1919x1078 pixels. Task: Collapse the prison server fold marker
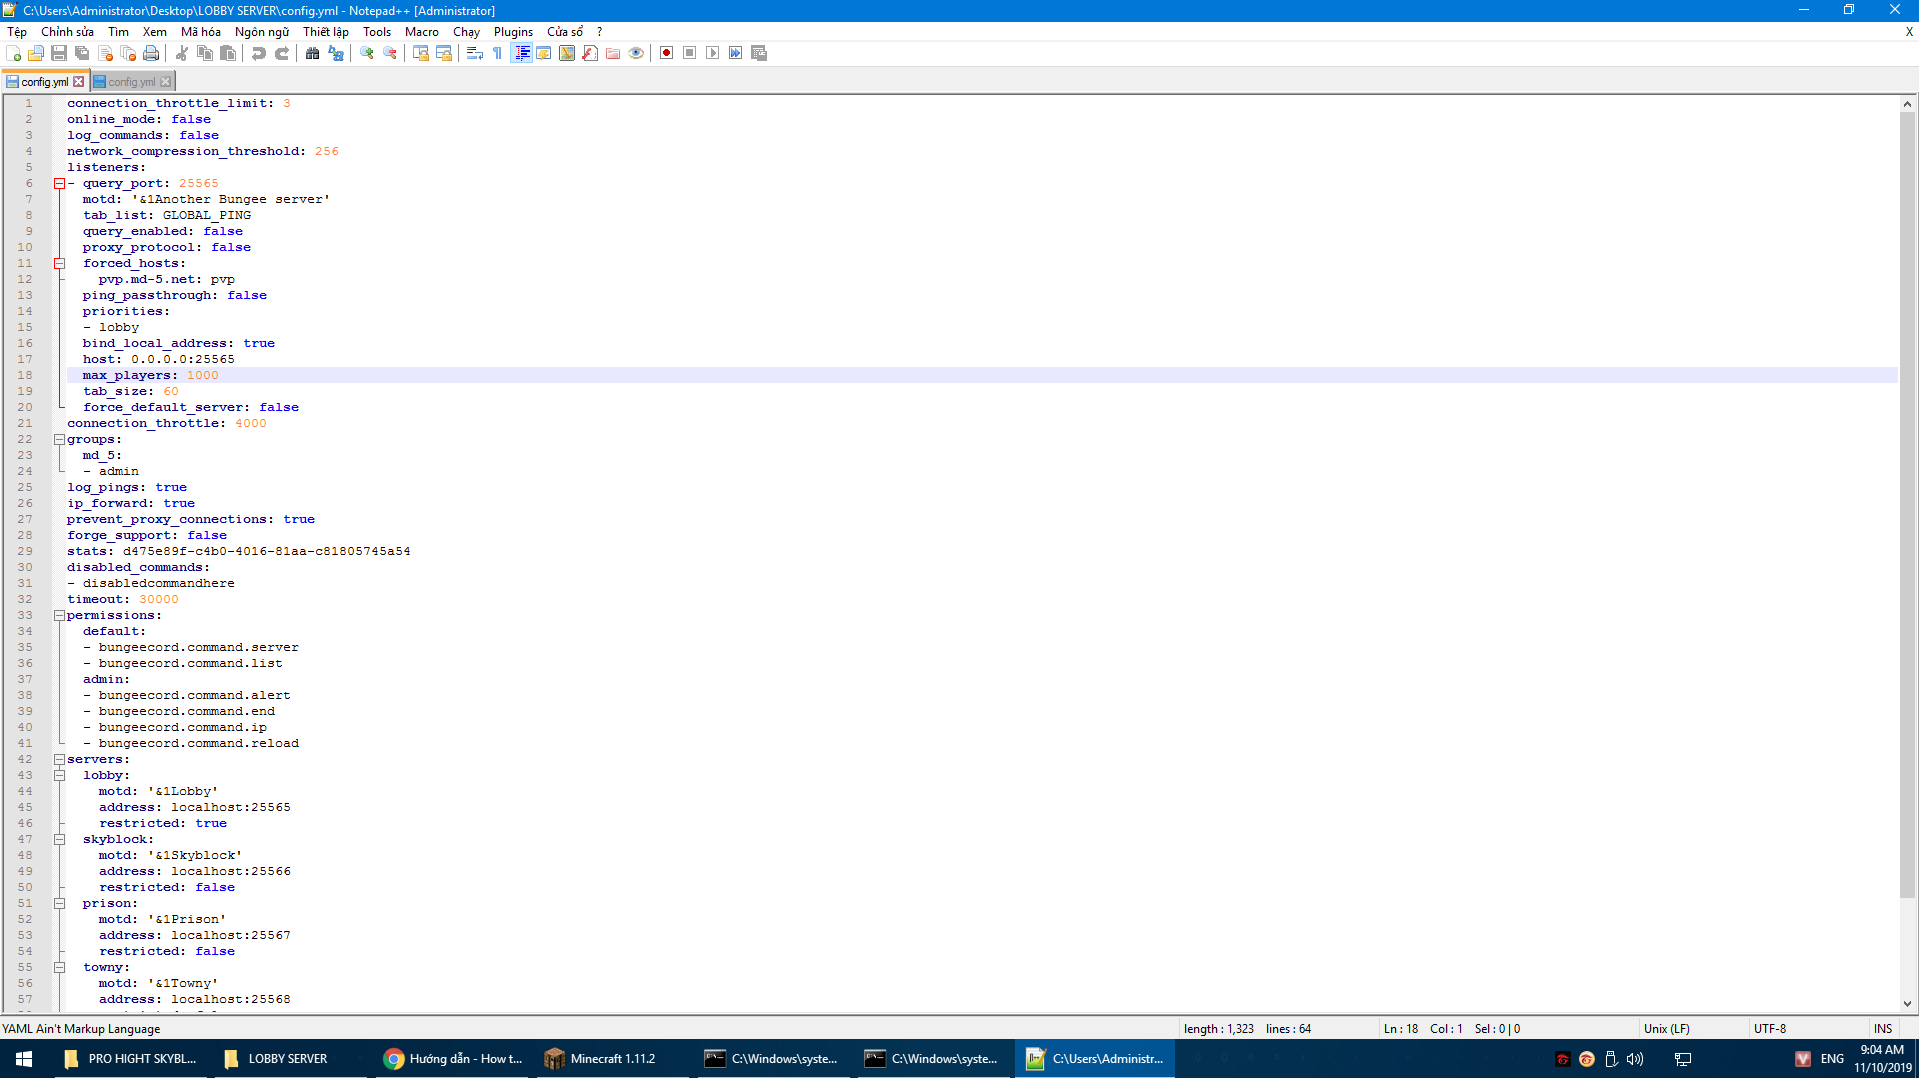click(x=59, y=903)
